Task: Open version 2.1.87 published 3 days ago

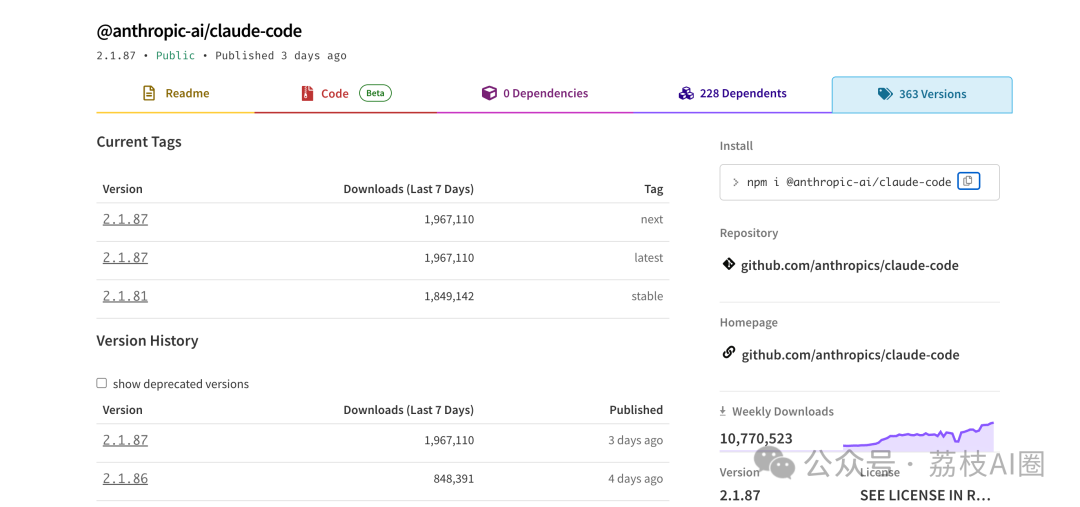Action: [x=125, y=440]
